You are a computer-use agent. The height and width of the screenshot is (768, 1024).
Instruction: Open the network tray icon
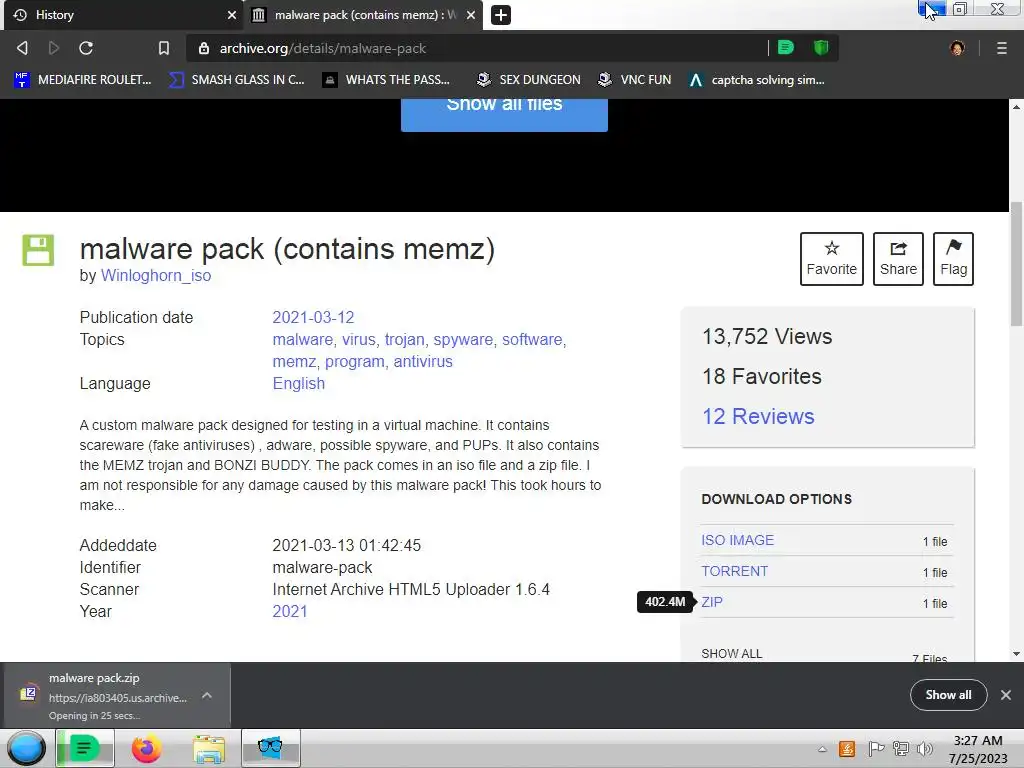tap(901, 749)
